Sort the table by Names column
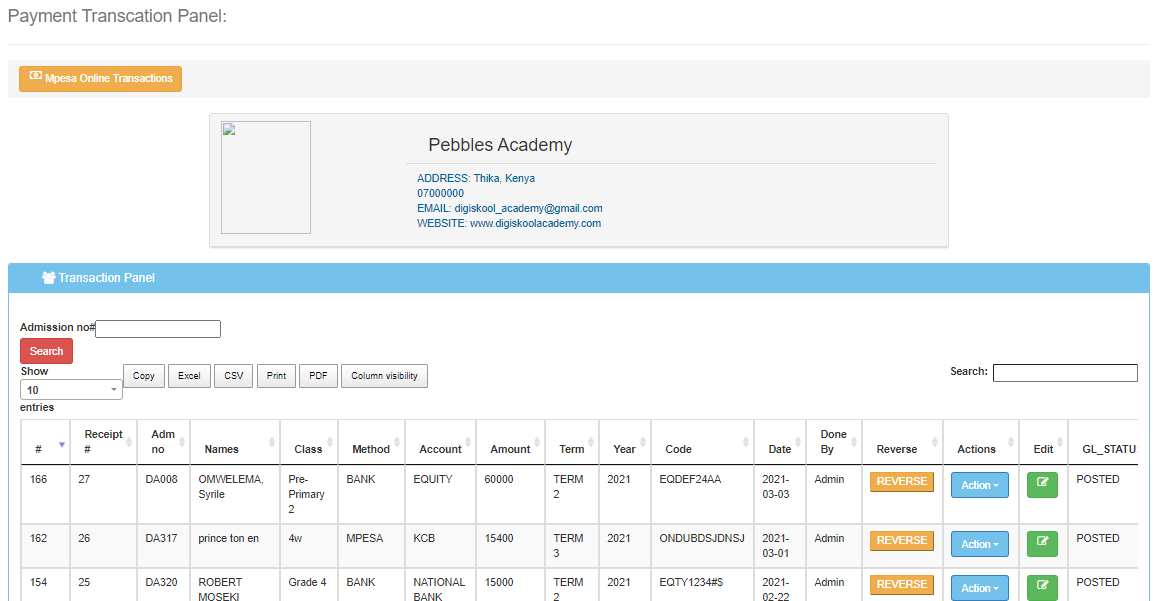Viewport: 1157px width, 601px height. coord(221,449)
